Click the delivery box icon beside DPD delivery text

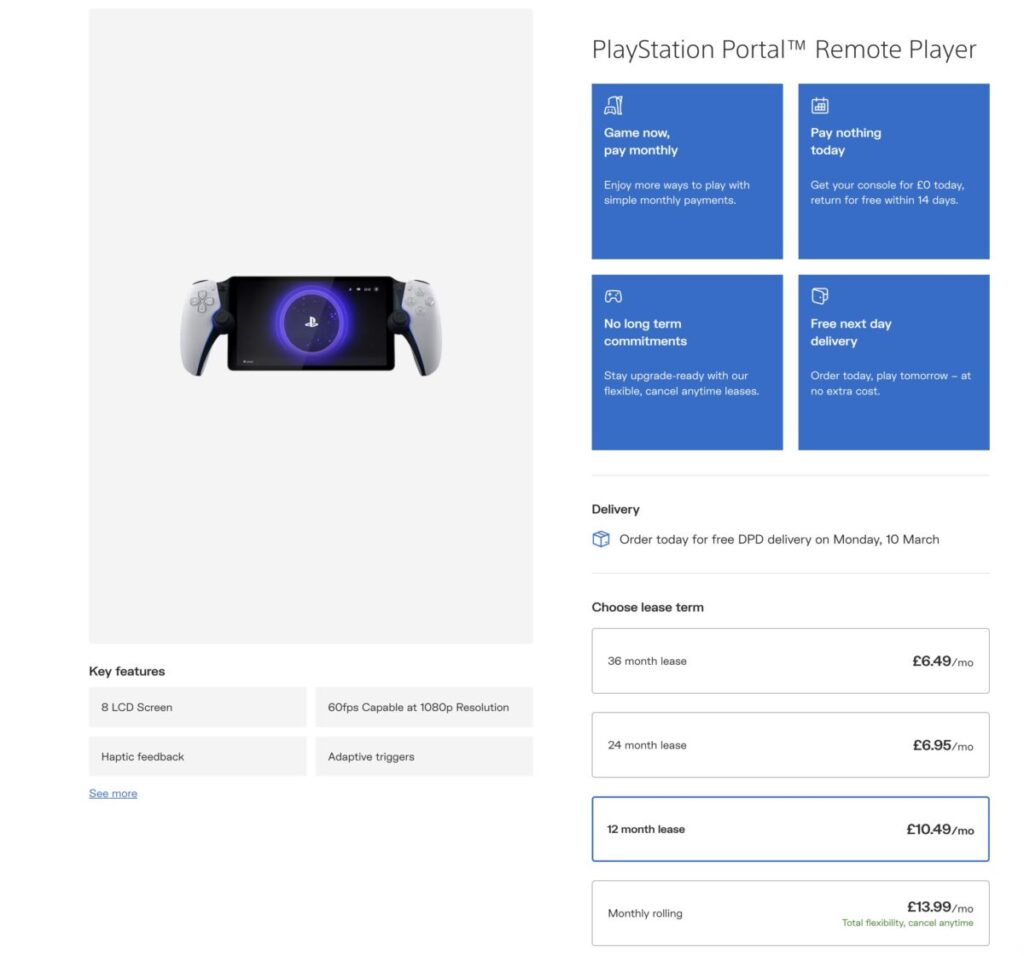point(601,539)
